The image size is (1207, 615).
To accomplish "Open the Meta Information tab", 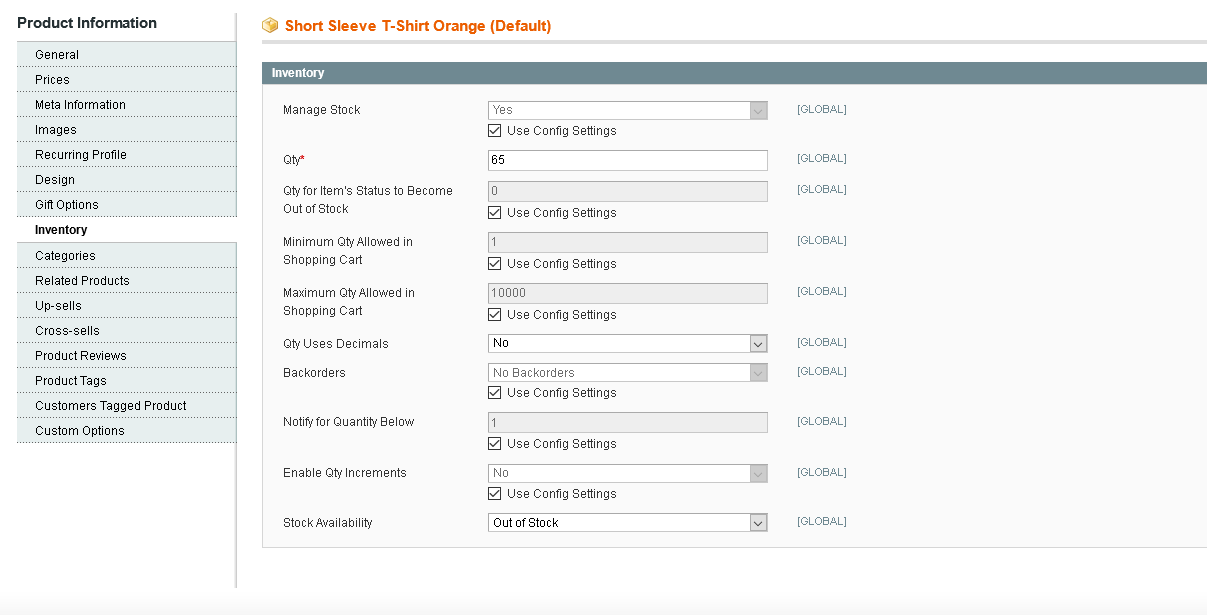I will [x=80, y=105].
